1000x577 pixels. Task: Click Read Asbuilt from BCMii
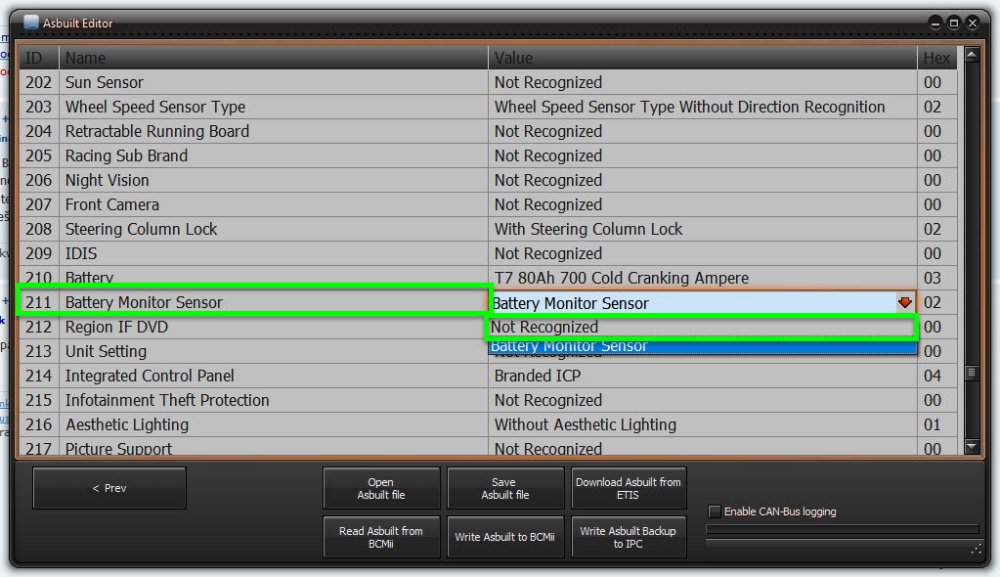coord(381,537)
